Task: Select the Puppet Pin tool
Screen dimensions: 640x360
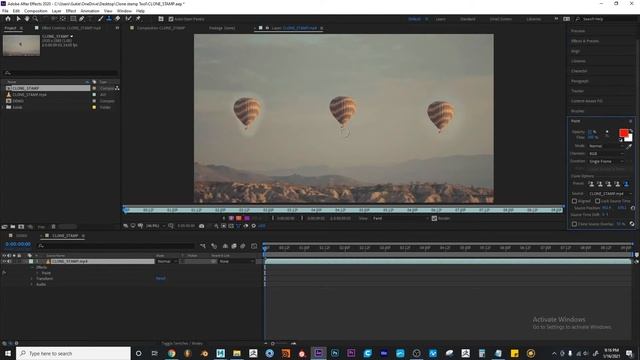Action: (138, 19)
